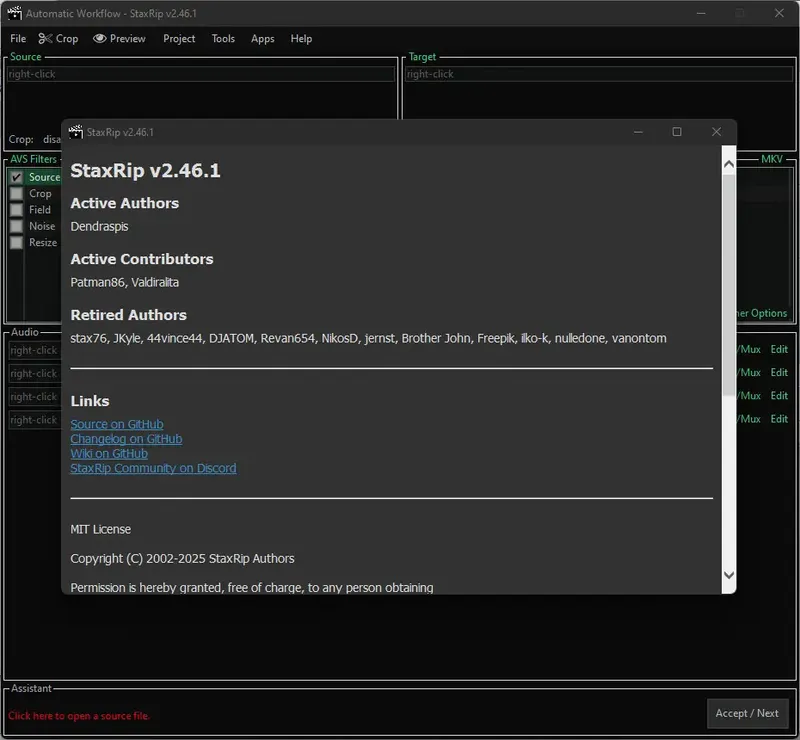Click the red open source file message
The height and width of the screenshot is (740, 800).
point(79,716)
